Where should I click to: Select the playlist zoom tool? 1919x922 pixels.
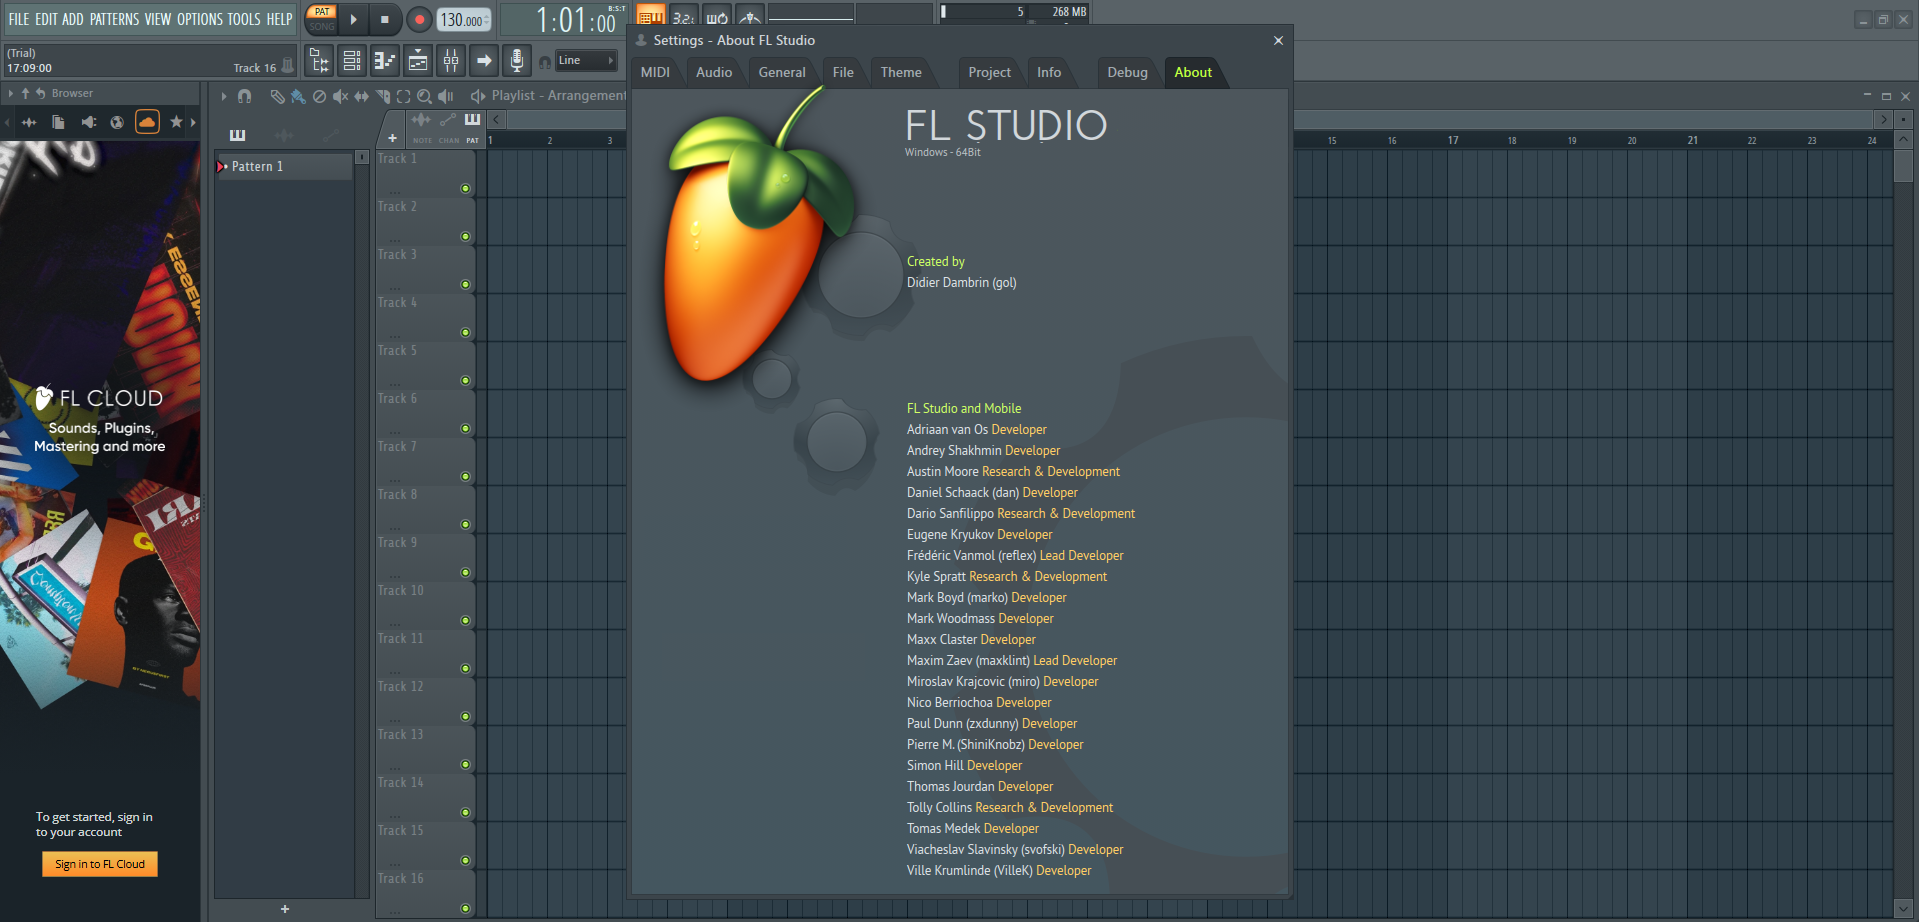tap(424, 96)
